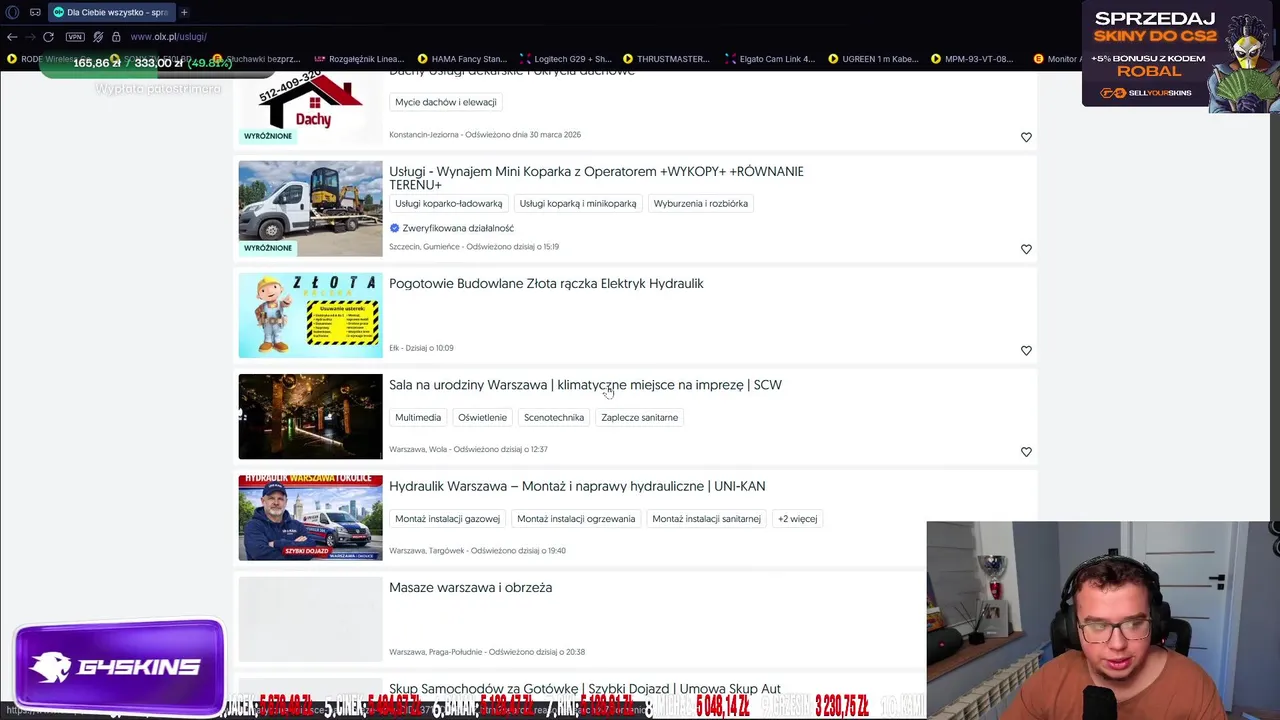The width and height of the screenshot is (1280, 720).
Task: Select the Usługi koparką i minikoparką tag
Action: point(578,204)
